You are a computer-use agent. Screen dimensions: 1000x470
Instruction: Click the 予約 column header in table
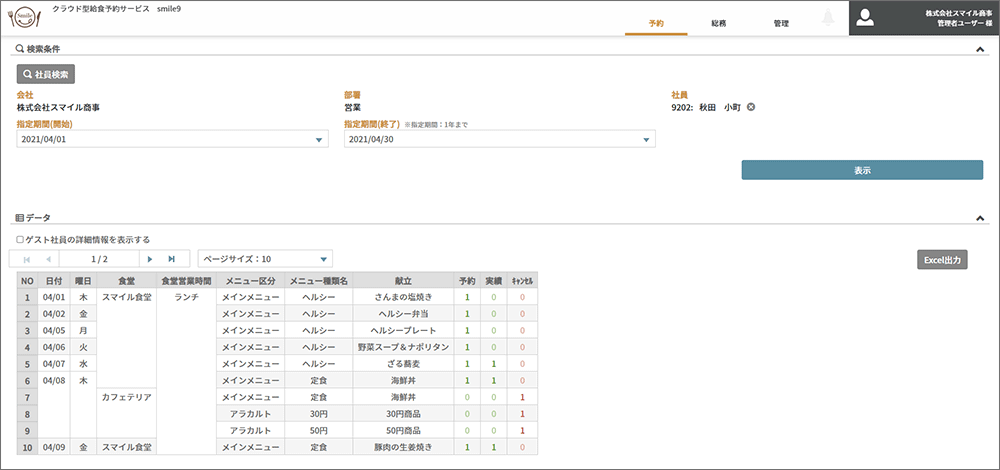click(x=467, y=281)
